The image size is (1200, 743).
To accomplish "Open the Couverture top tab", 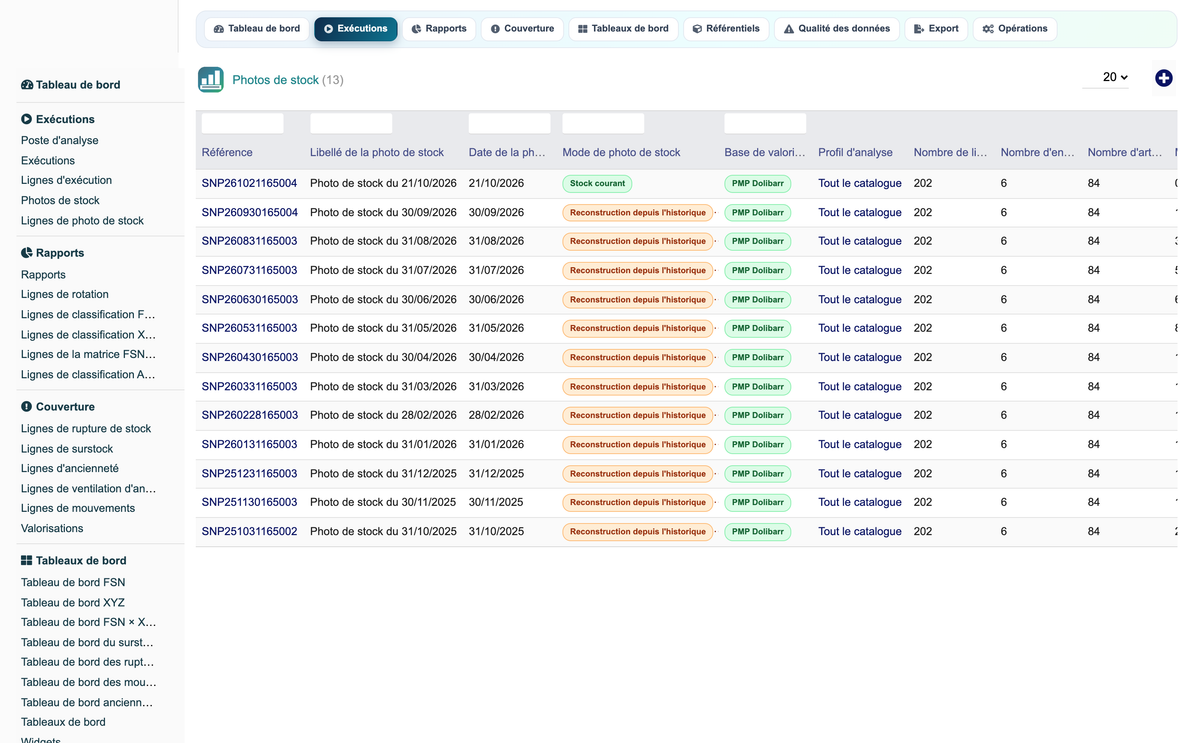I will [522, 29].
